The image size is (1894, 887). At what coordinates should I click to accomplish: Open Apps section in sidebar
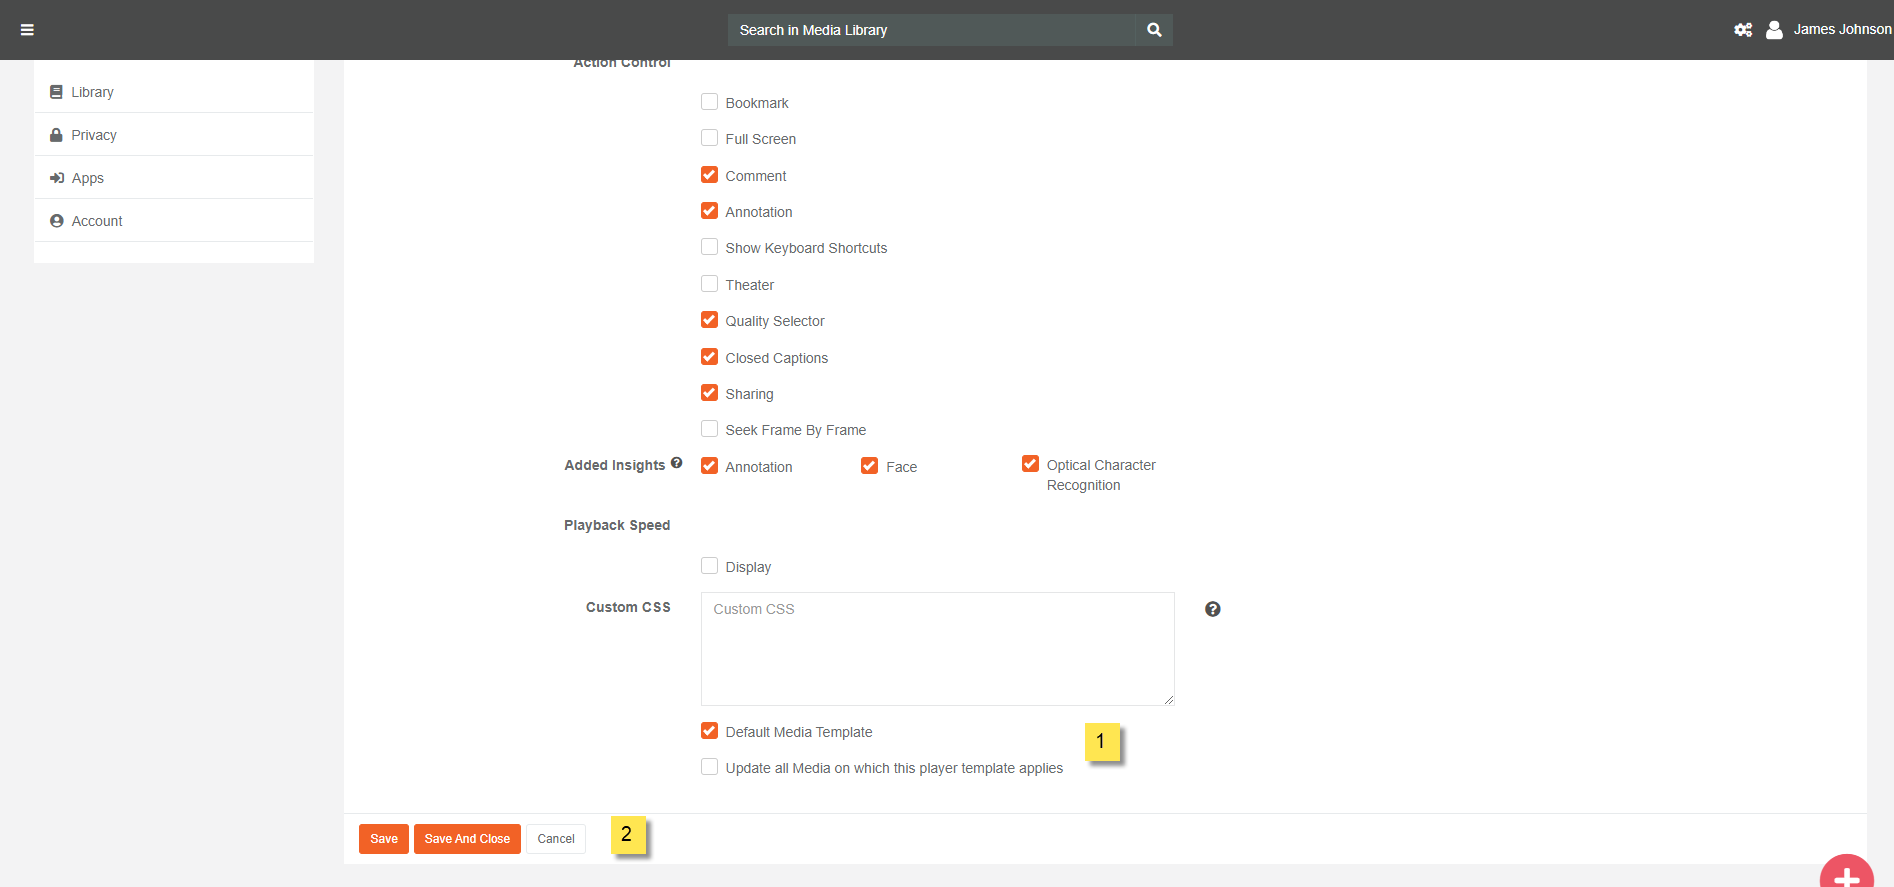[x=87, y=178]
